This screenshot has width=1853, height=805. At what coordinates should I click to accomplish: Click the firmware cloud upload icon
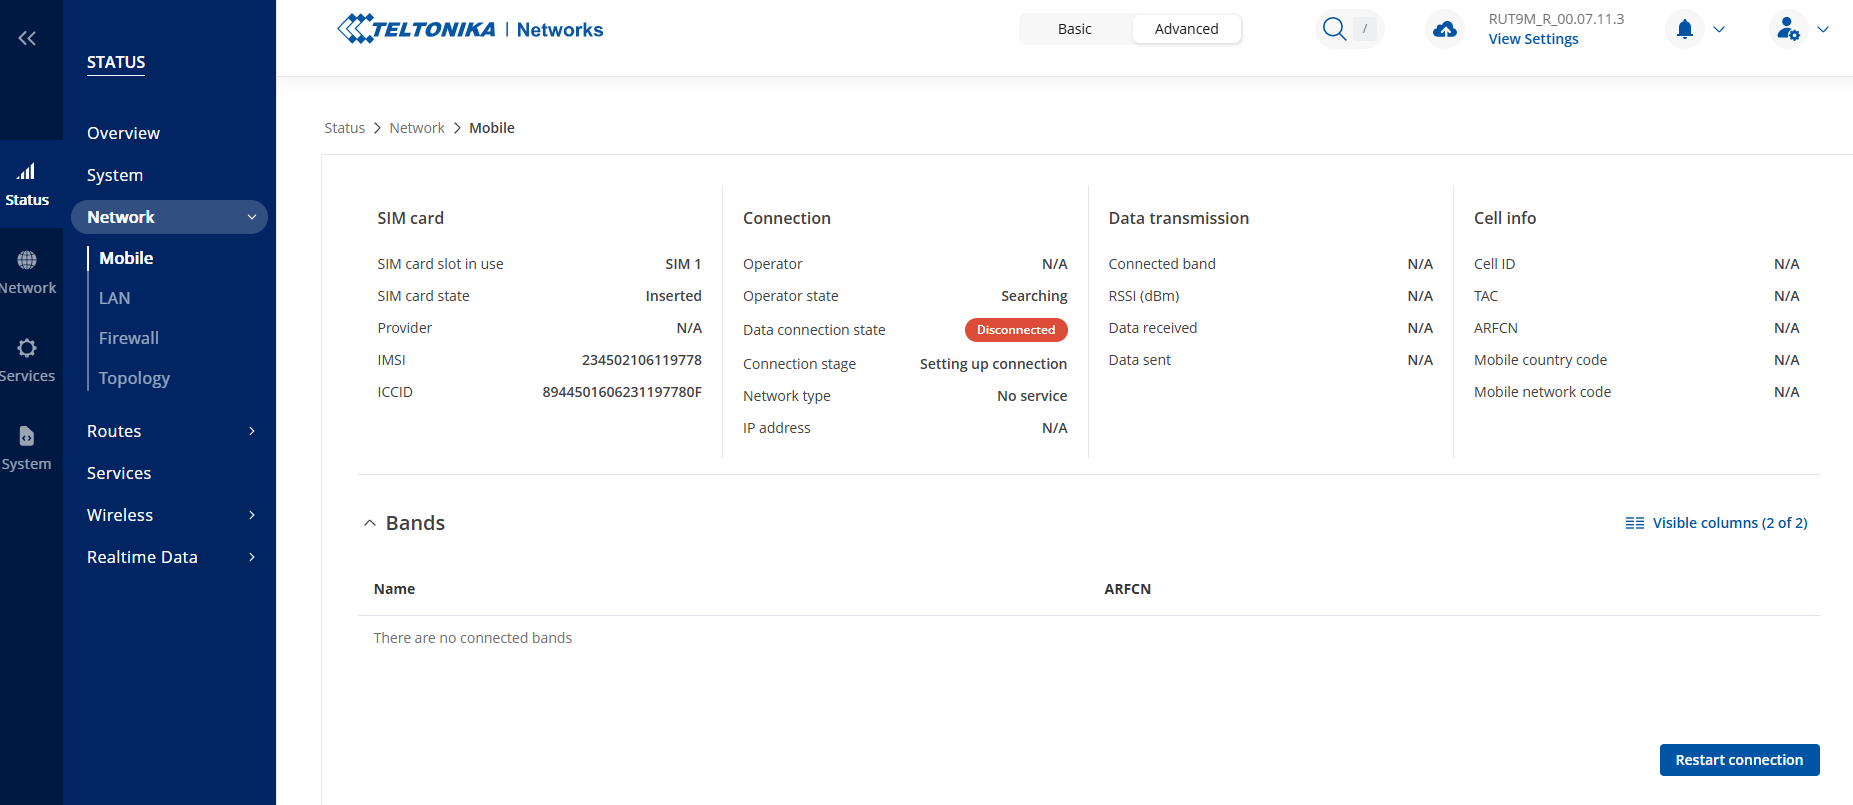pos(1445,29)
